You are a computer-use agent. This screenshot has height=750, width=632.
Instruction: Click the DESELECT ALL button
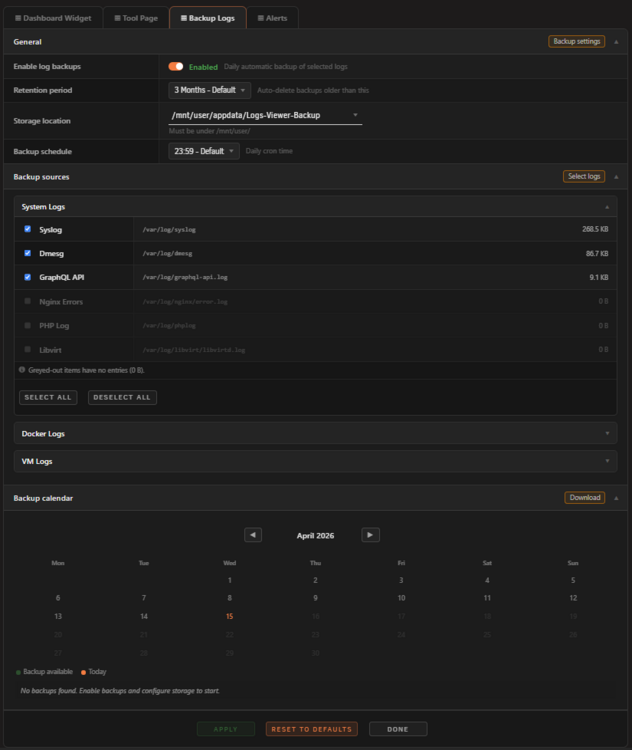(122, 397)
